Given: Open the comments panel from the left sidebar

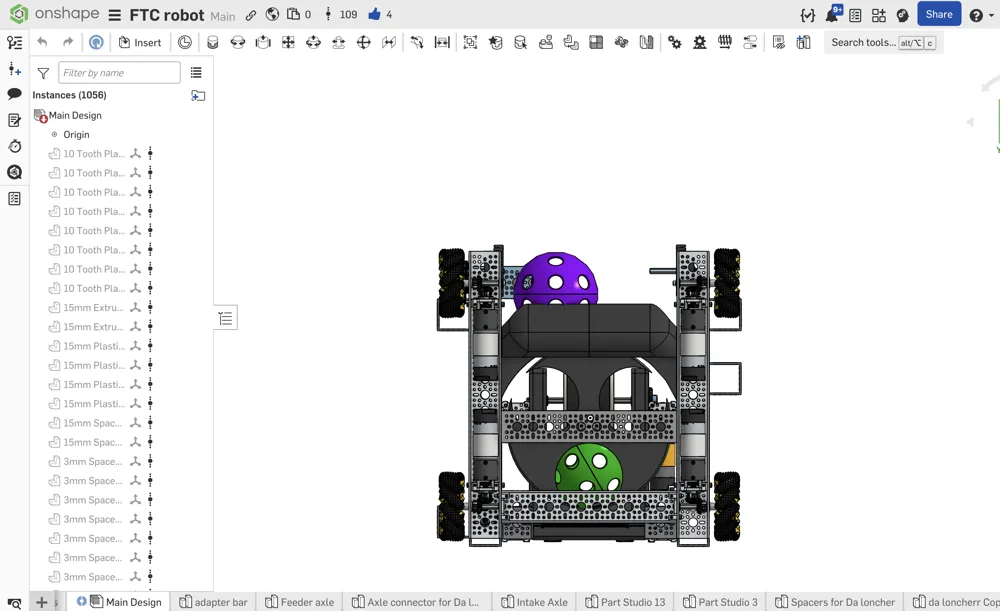Looking at the screenshot, I should point(14,93).
